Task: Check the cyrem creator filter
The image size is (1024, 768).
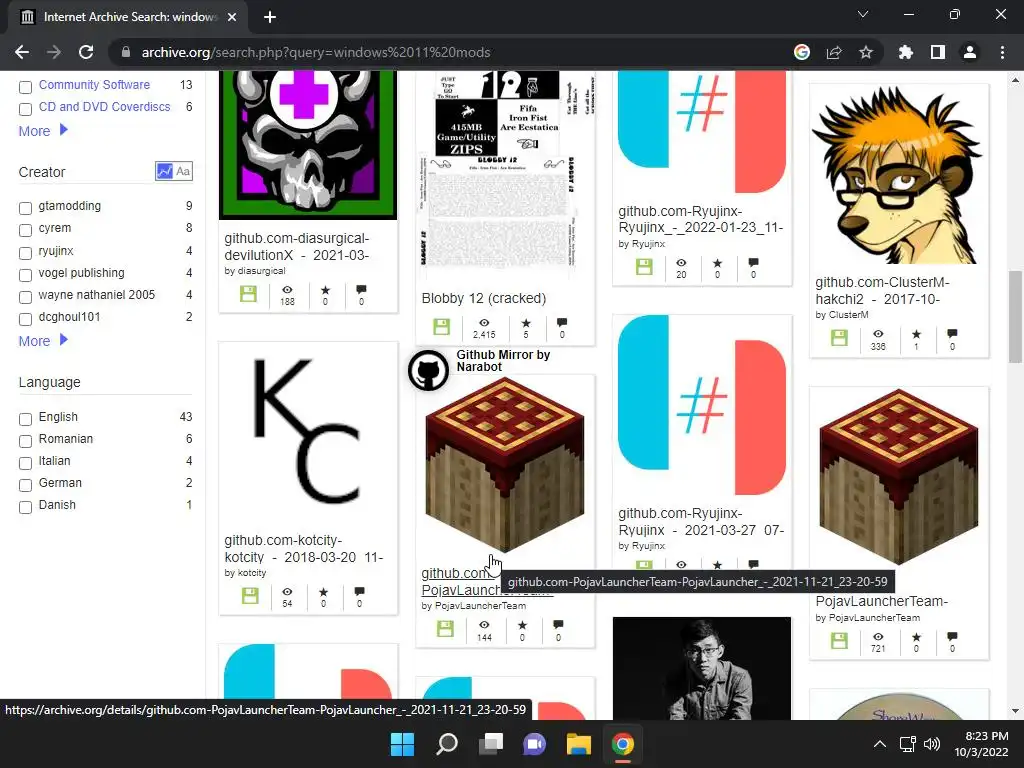Action: [x=25, y=231]
